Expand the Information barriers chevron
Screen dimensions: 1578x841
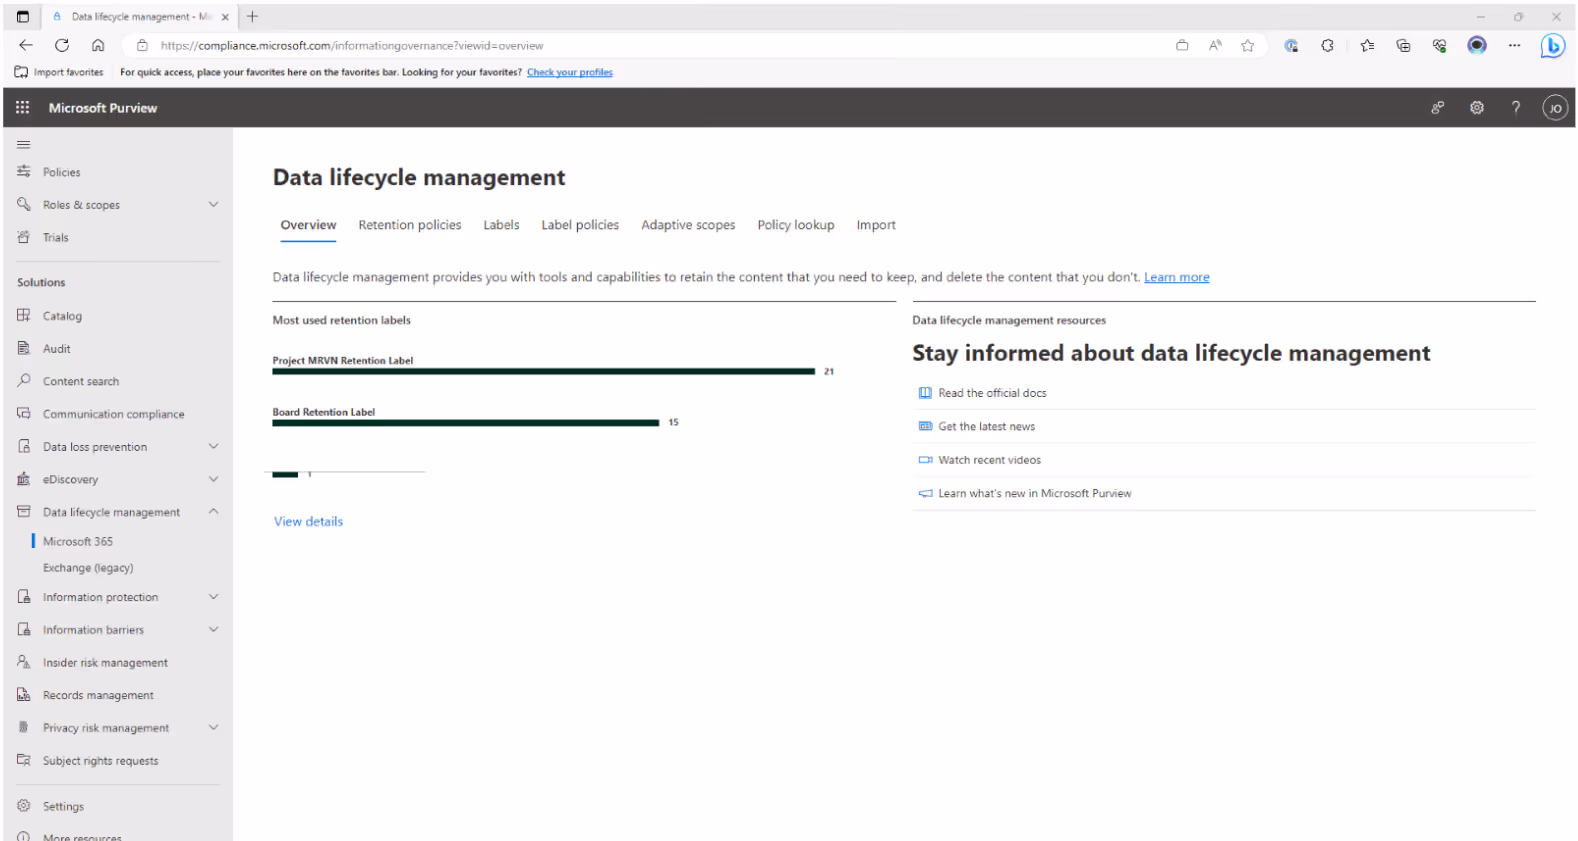tap(213, 629)
